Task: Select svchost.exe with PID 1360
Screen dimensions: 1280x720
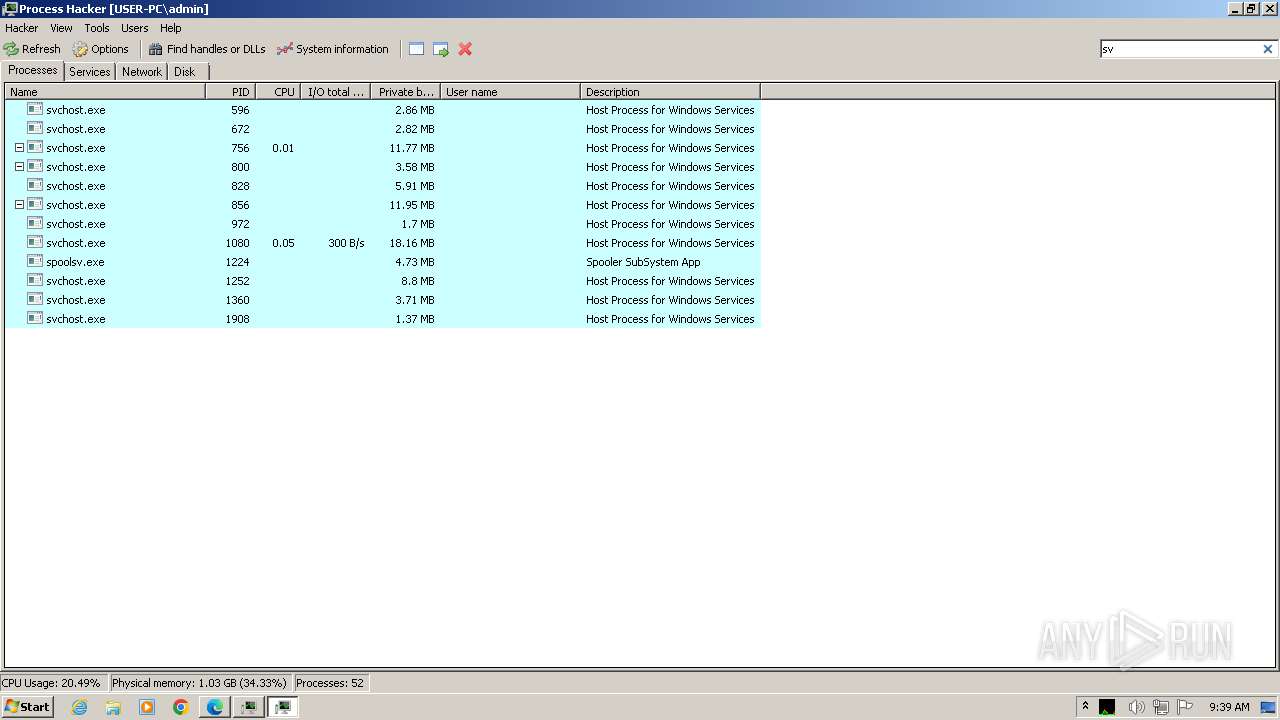Action: (x=383, y=300)
